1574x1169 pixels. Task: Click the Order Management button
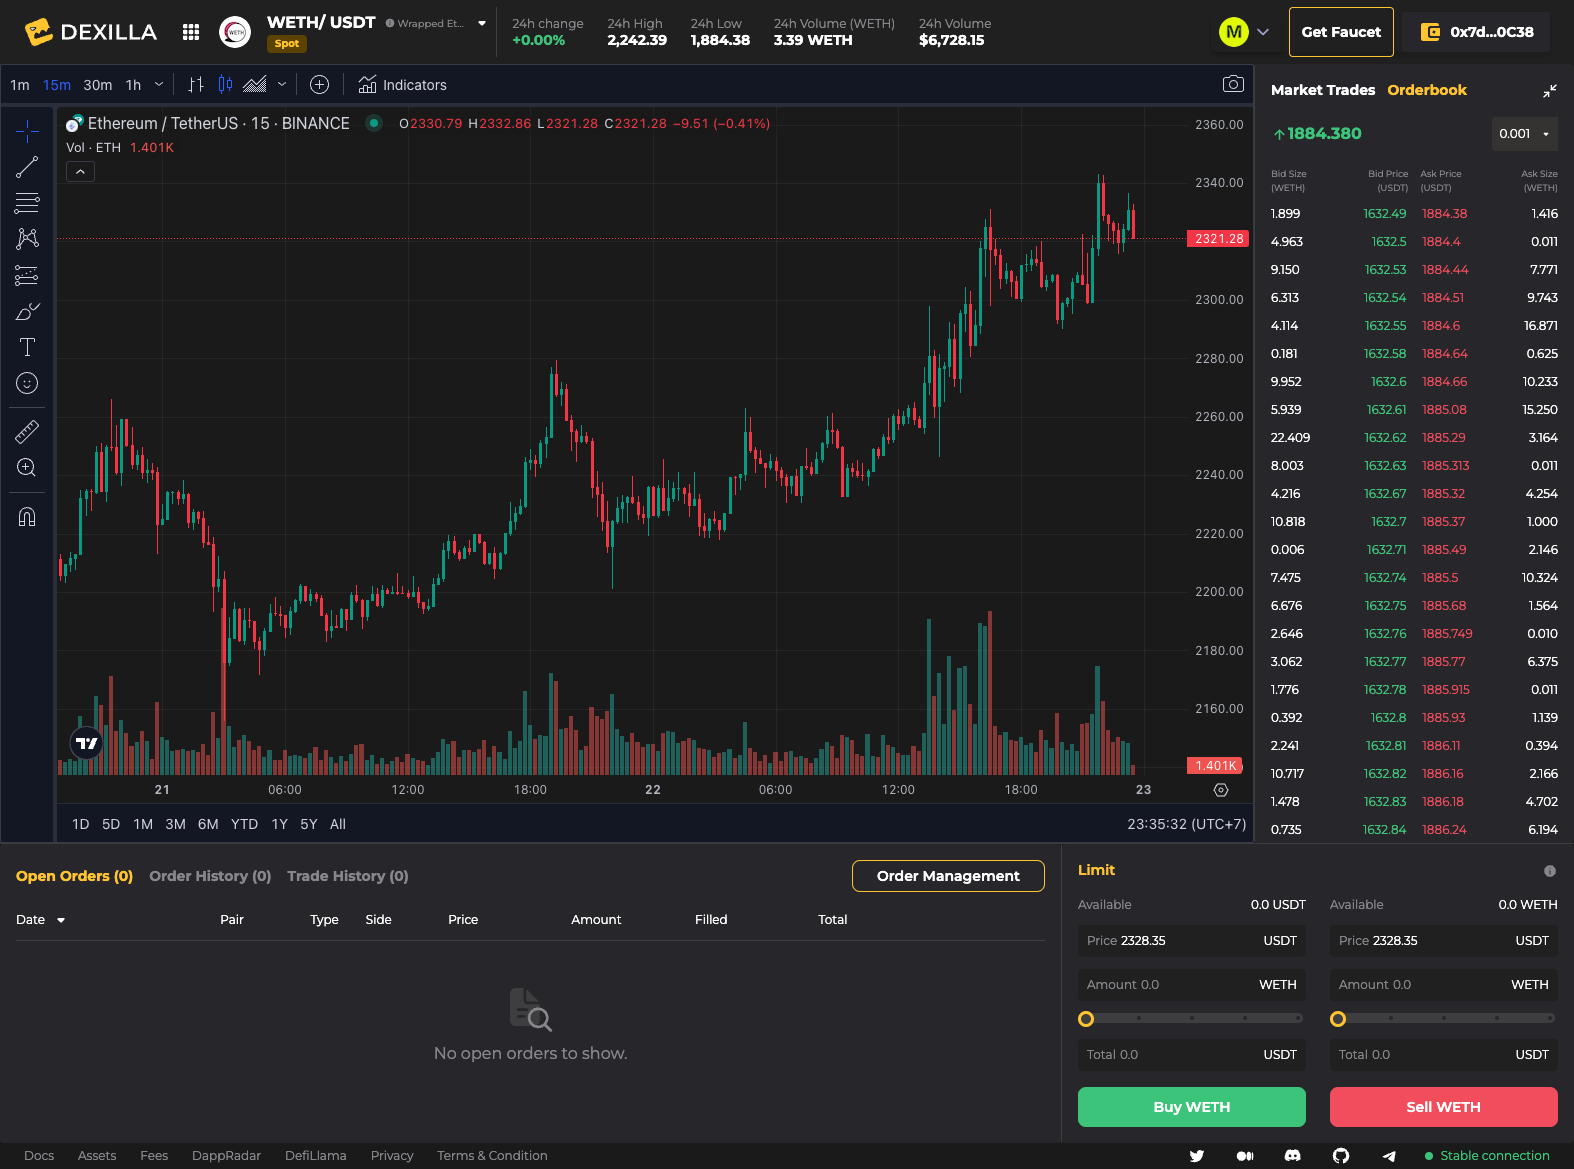[948, 876]
